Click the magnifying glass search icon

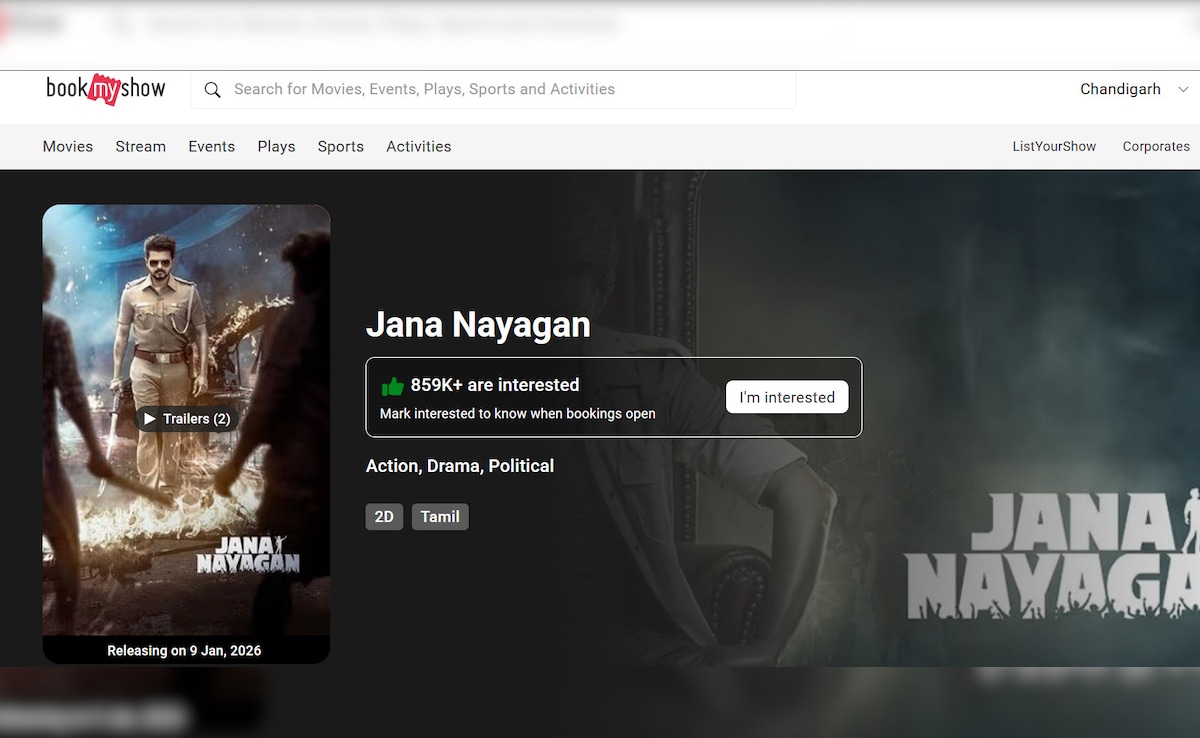[x=212, y=90]
